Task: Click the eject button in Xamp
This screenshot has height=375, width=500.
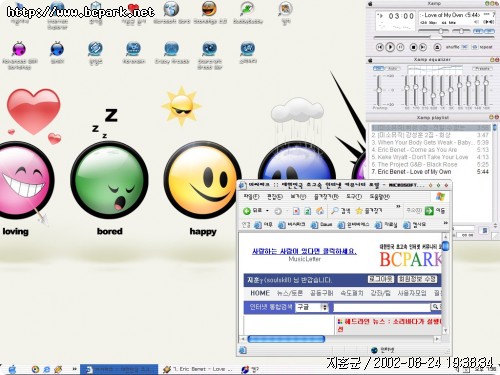Action: point(438,47)
